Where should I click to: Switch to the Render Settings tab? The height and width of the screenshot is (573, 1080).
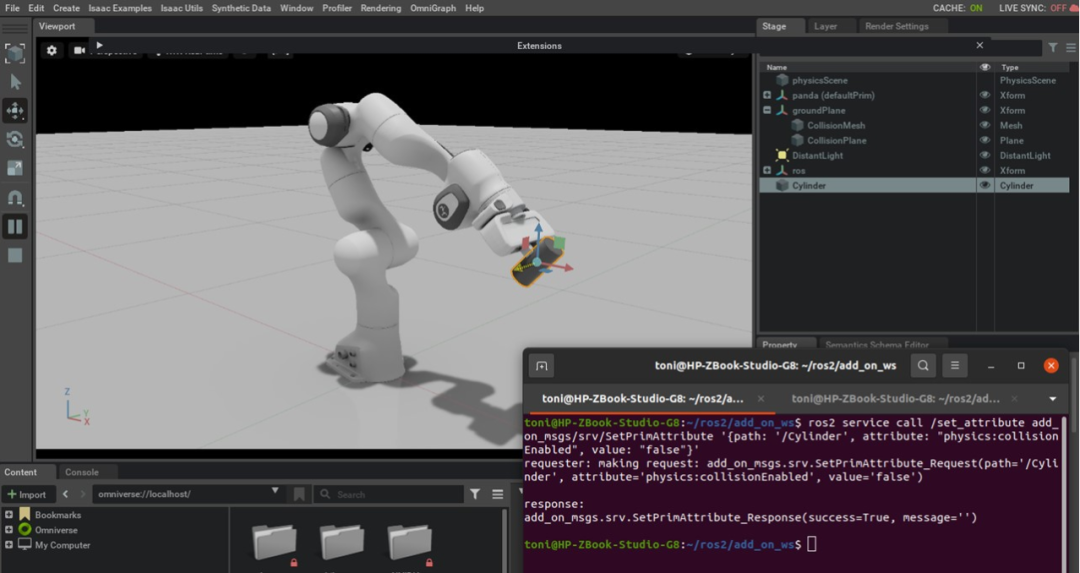coord(896,27)
